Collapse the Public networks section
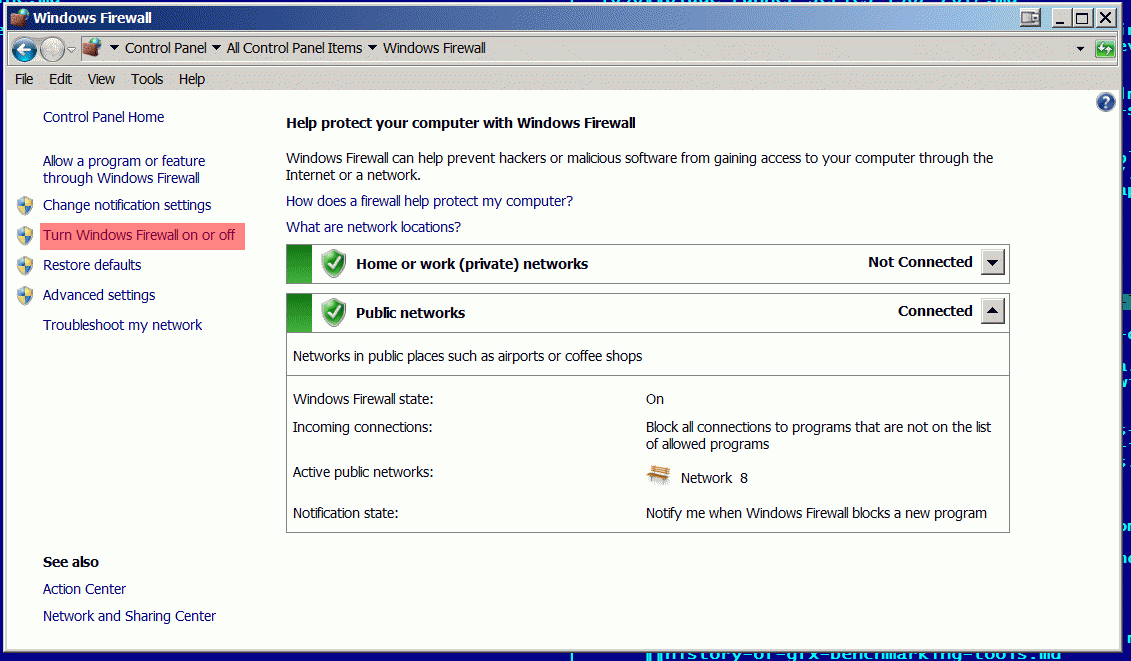The width and height of the screenshot is (1131, 661). [x=993, y=311]
